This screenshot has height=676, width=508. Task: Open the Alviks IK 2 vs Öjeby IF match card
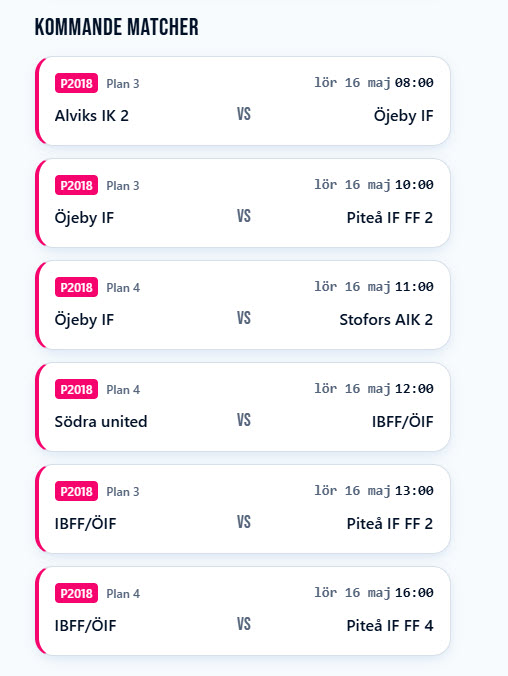(243, 101)
